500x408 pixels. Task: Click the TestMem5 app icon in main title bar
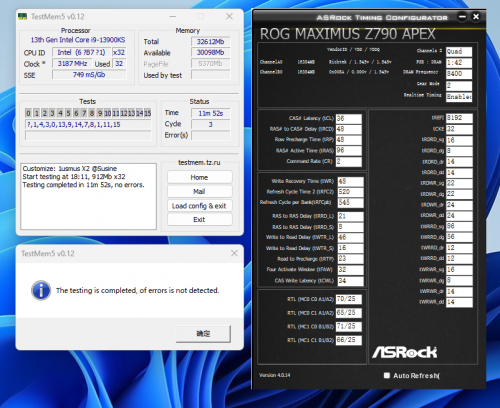22,16
